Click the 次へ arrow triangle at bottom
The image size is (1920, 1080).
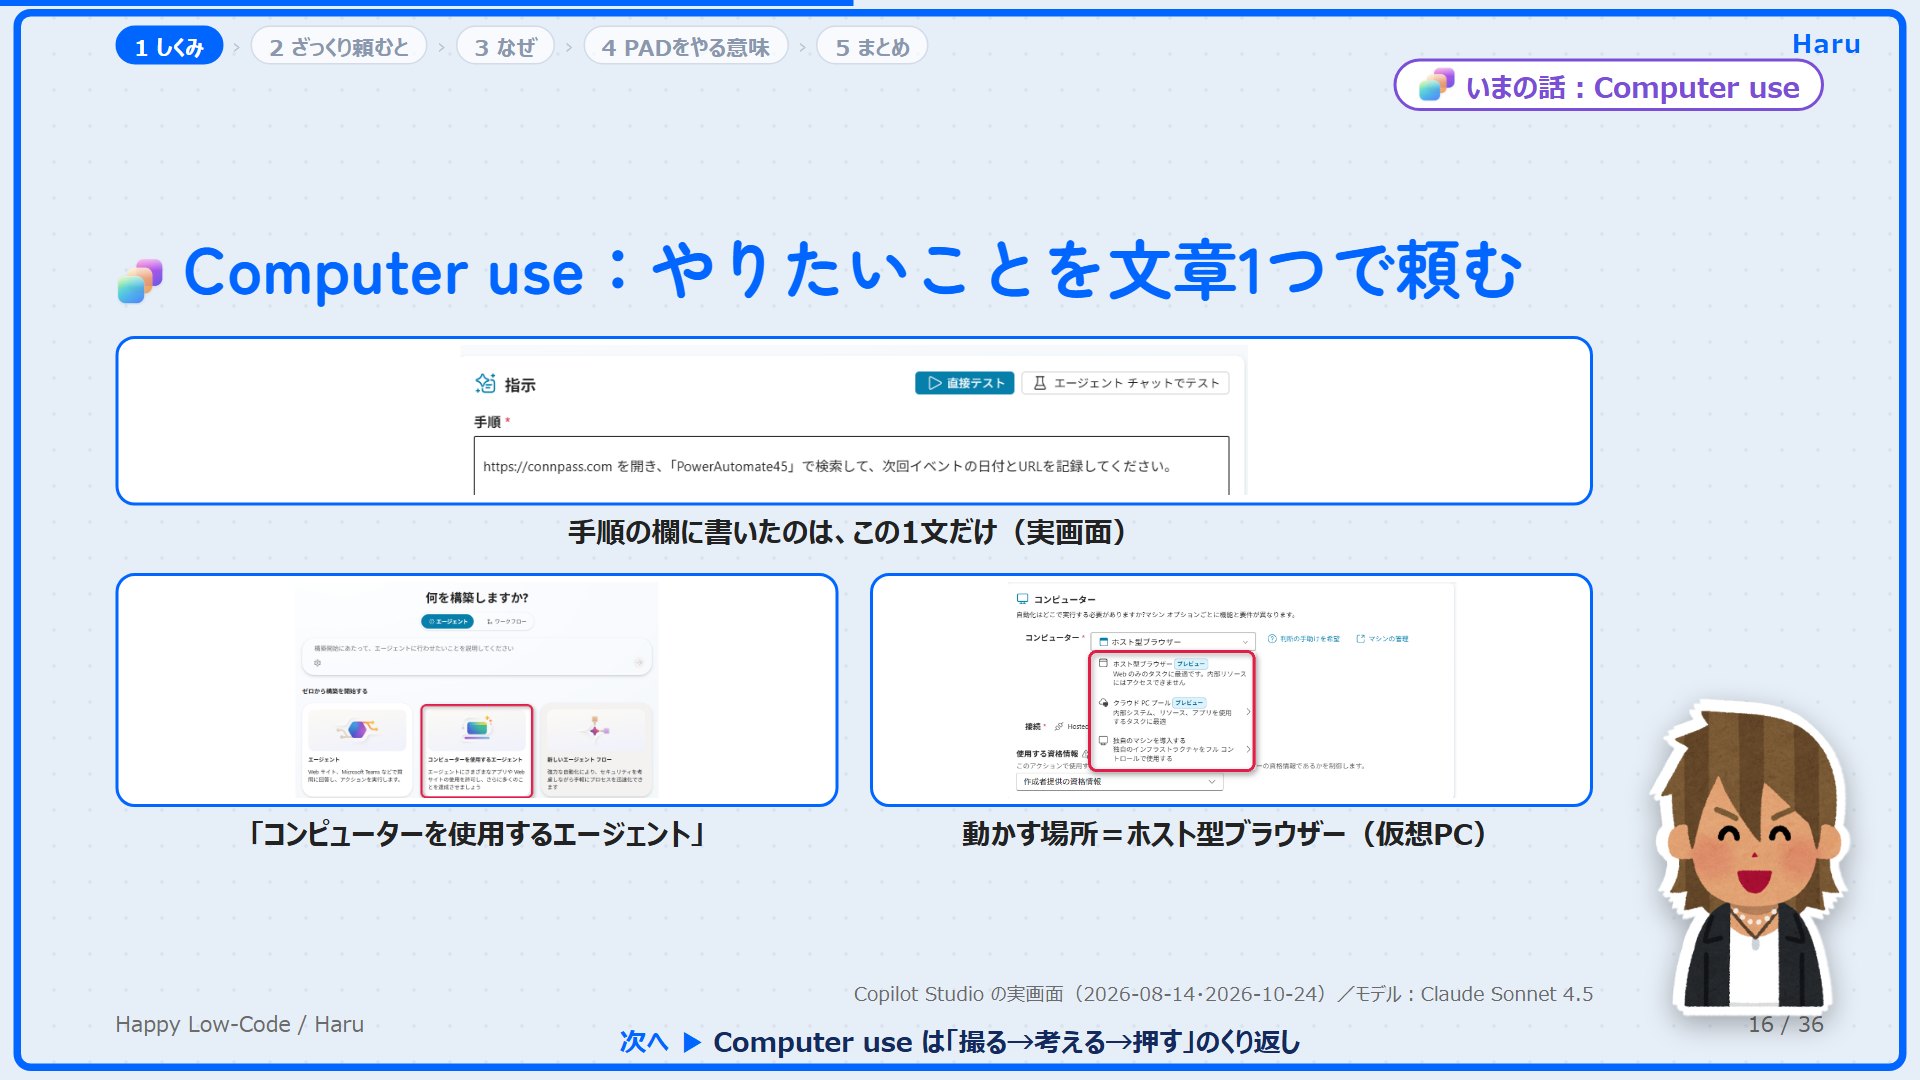point(692,1042)
